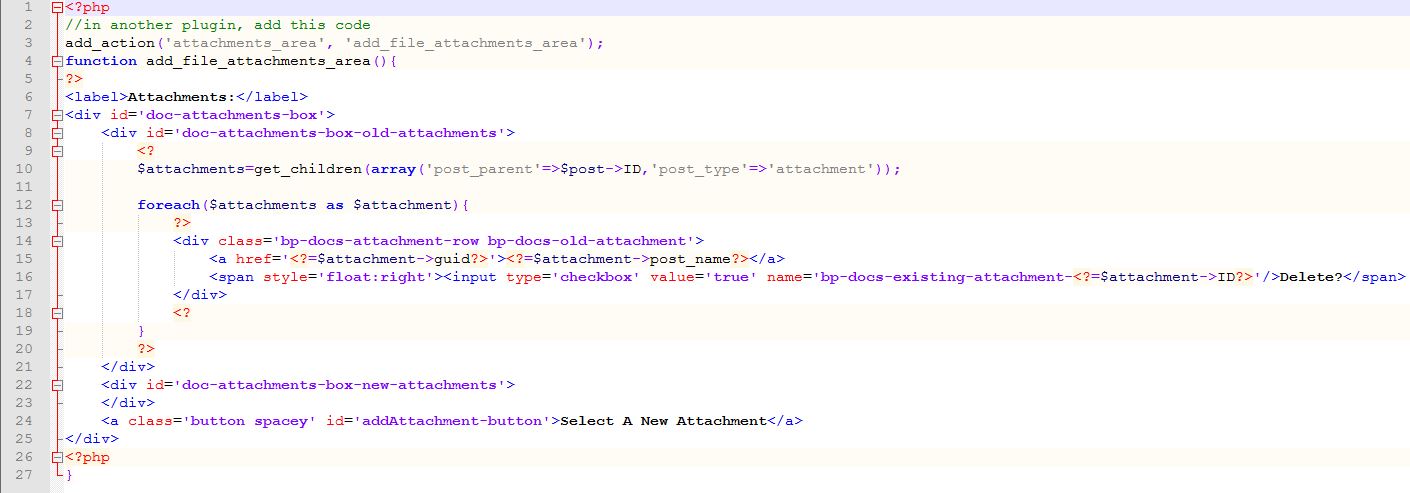Collapse the function add_file_attachments_area fold marker

tap(57, 61)
